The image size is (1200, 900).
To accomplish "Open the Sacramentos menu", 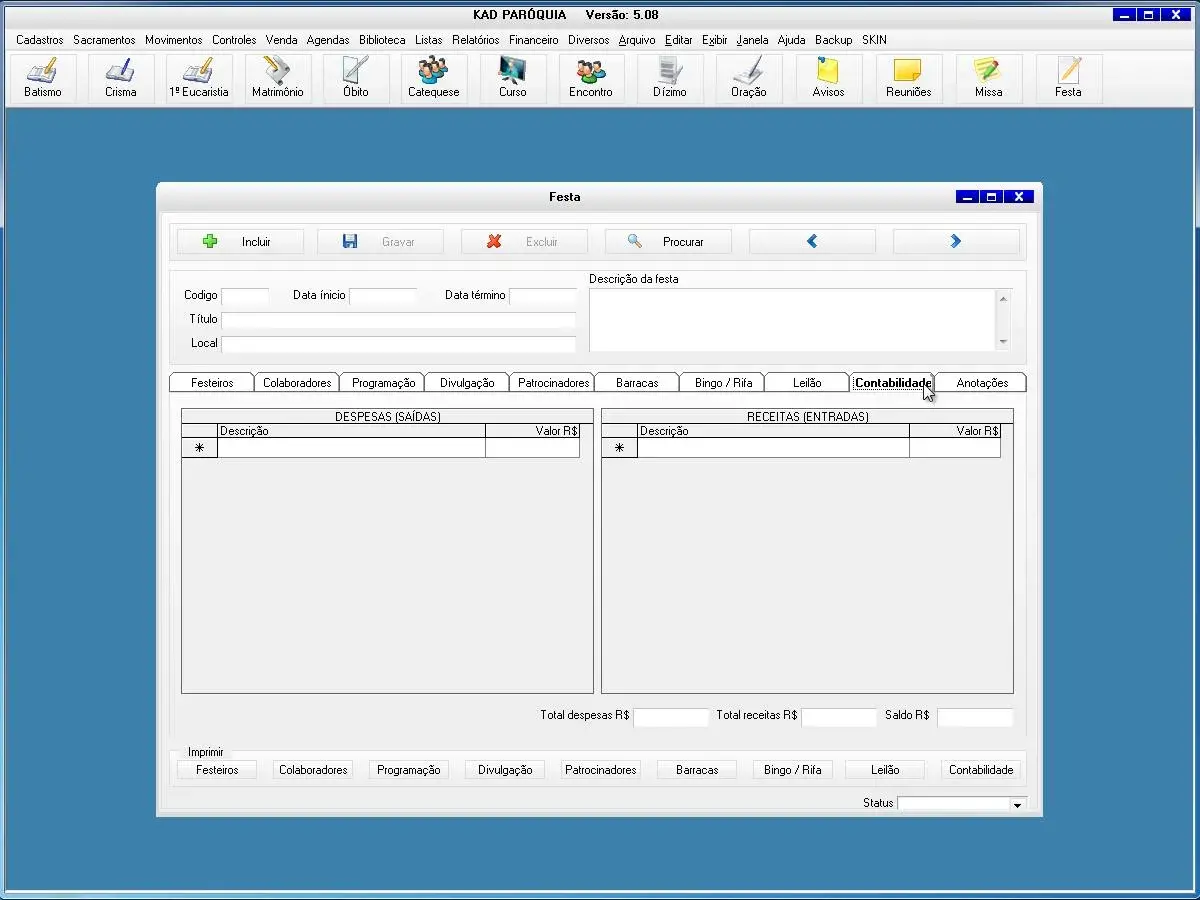I will click(104, 40).
